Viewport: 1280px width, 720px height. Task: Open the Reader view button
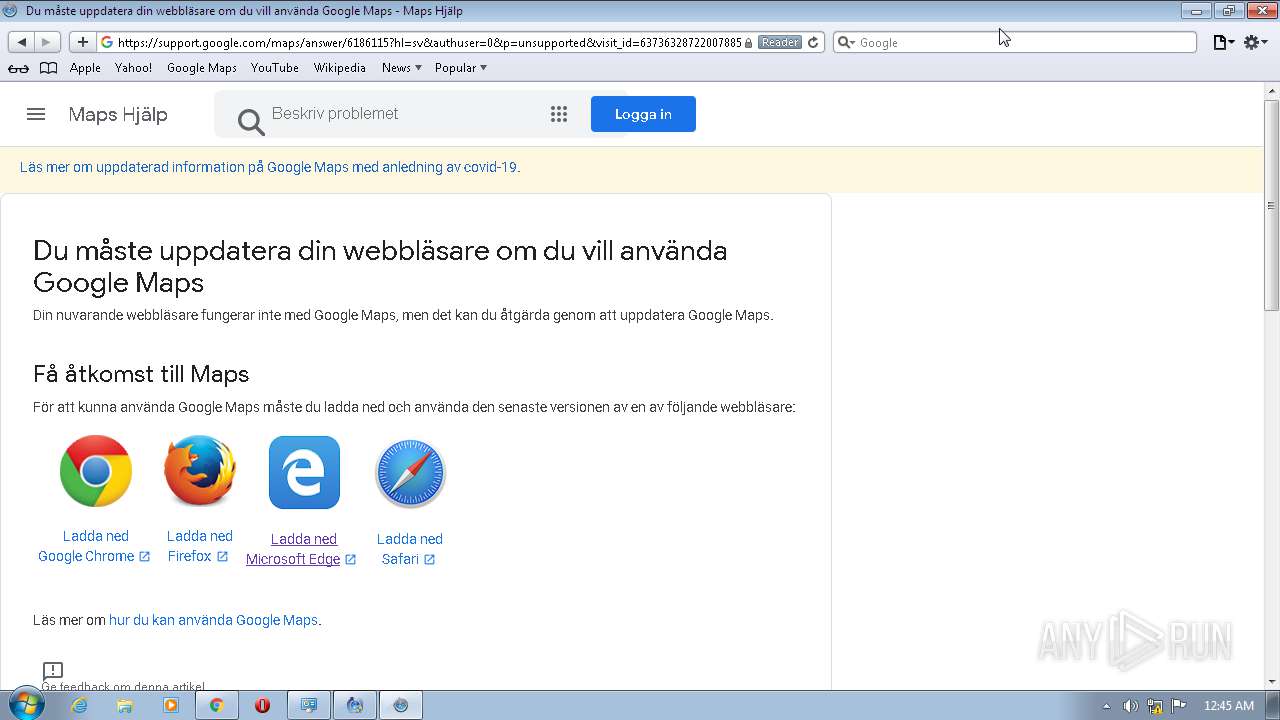[x=779, y=42]
